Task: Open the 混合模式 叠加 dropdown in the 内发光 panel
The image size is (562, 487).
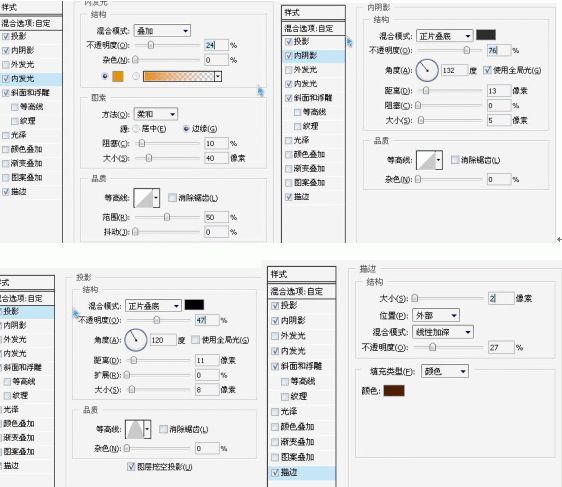Action: click(x=162, y=31)
